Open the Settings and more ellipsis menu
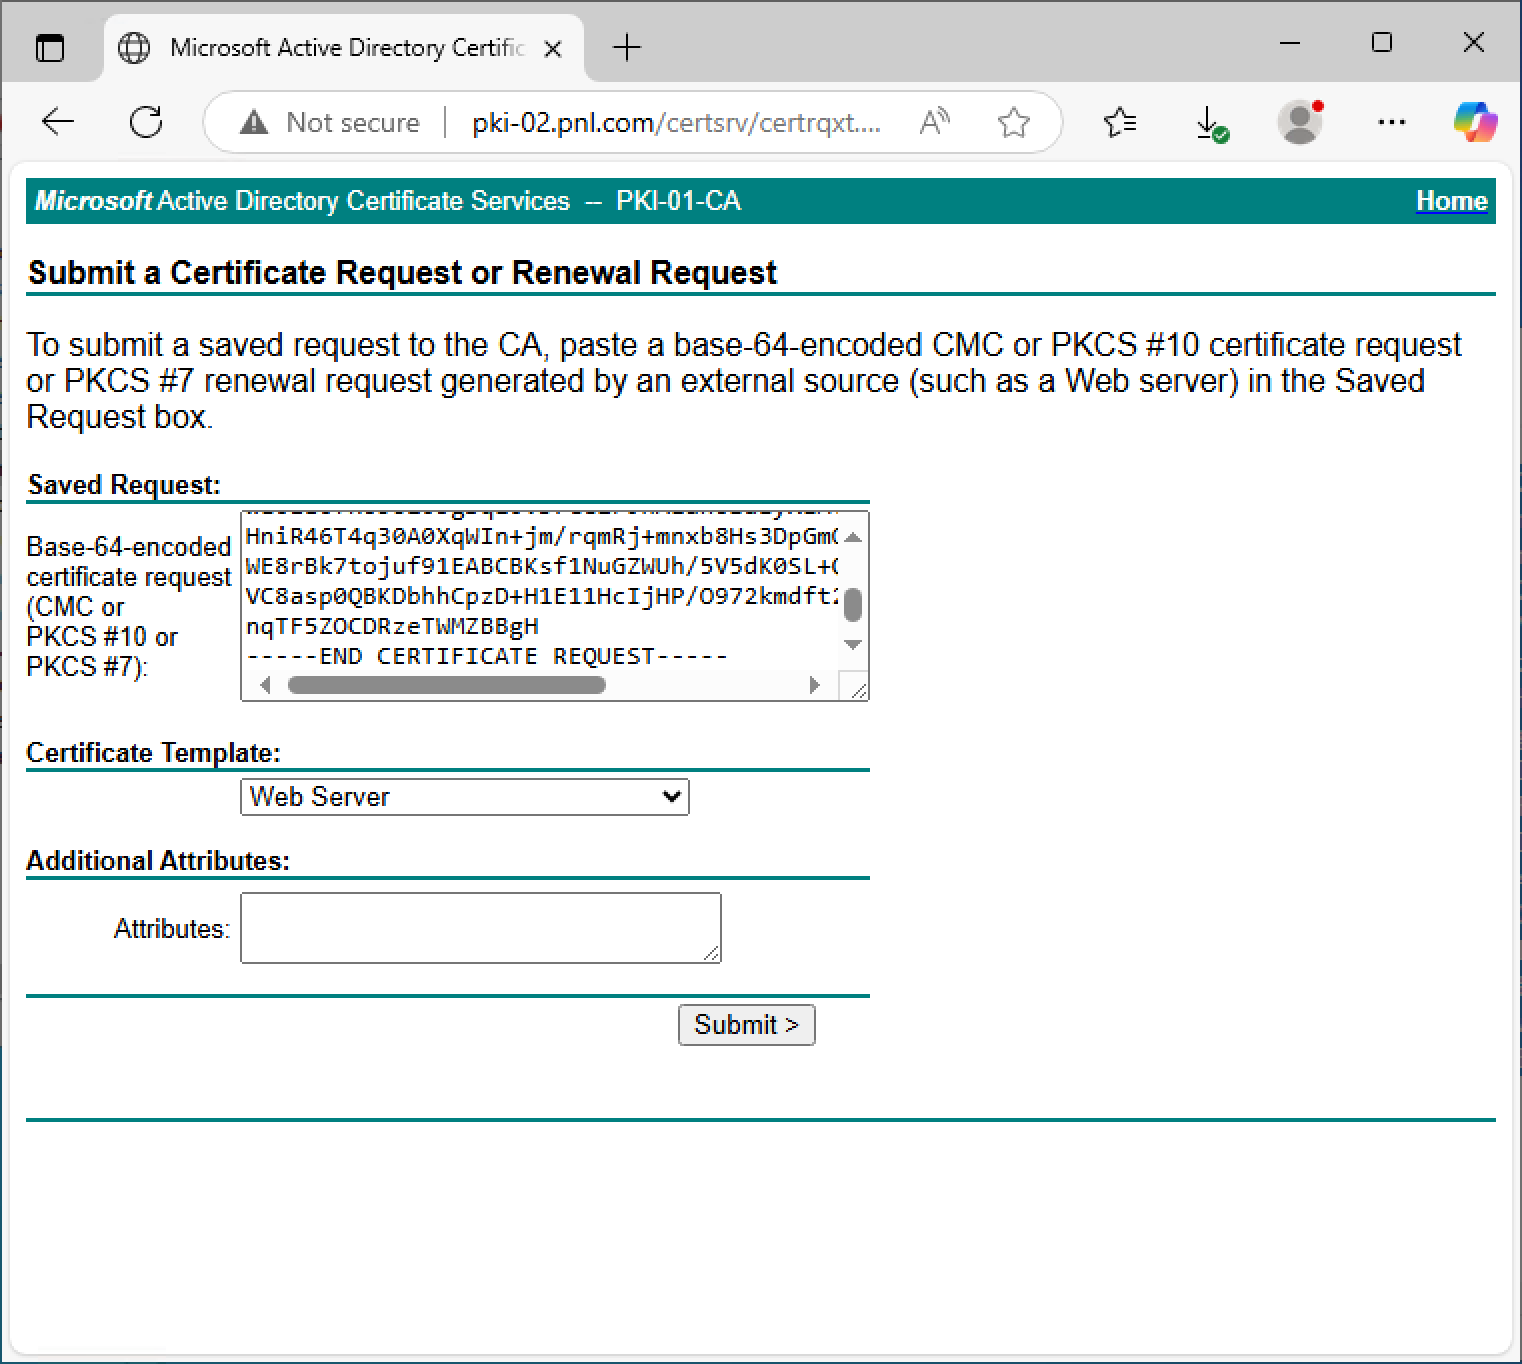The image size is (1522, 1364). click(1392, 122)
